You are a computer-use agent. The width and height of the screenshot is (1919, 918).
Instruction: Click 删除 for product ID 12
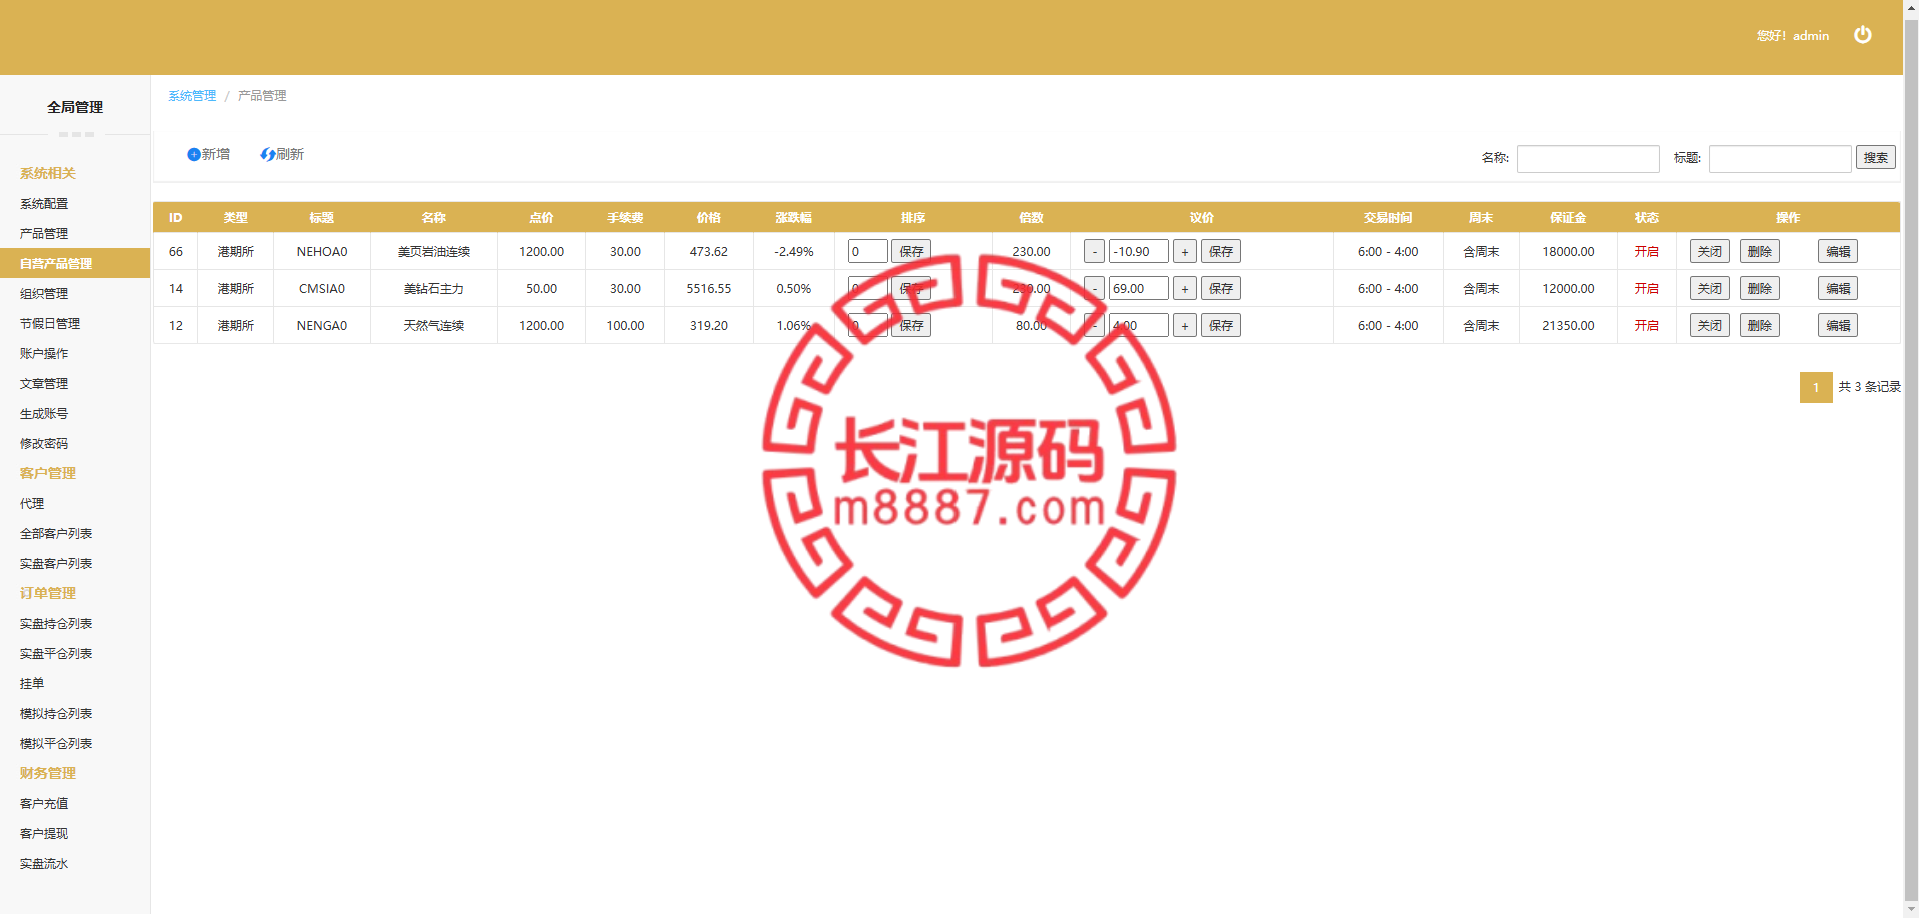[1760, 325]
